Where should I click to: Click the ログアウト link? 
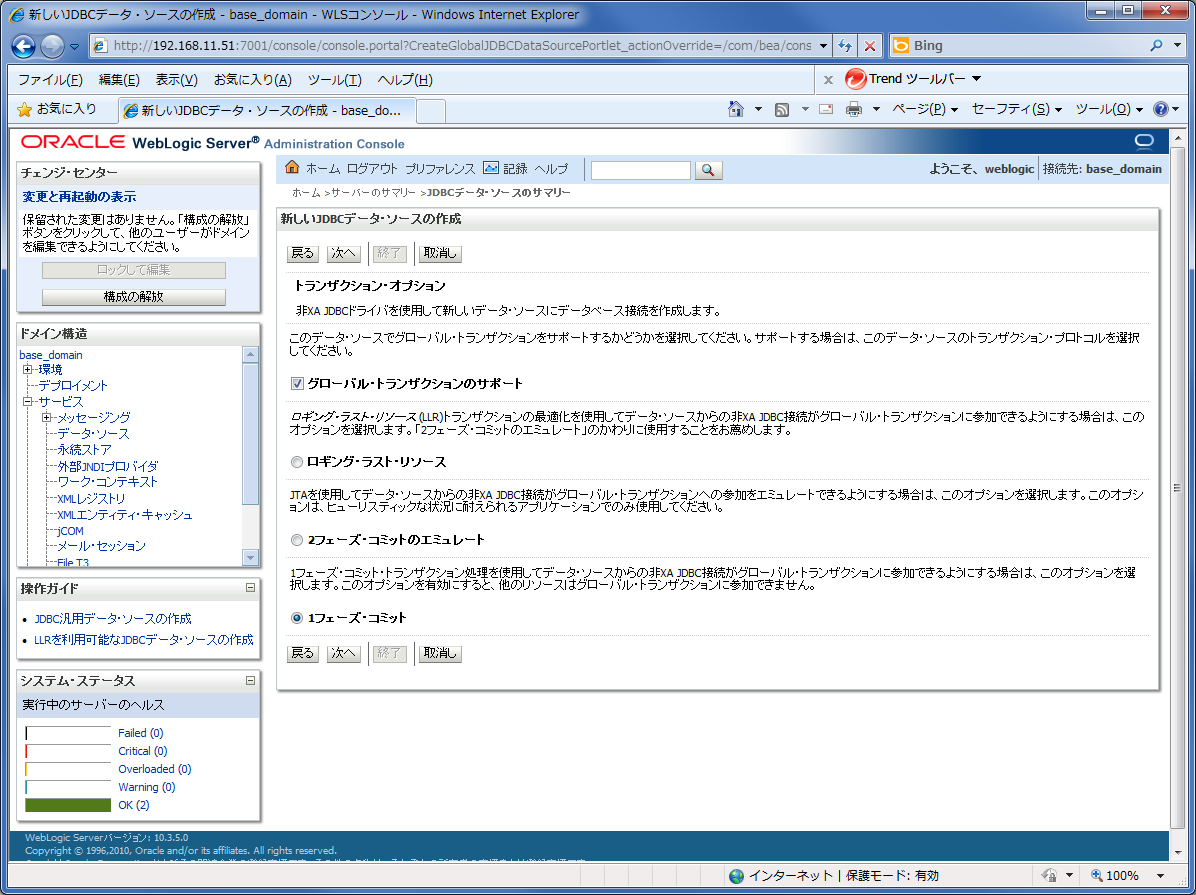[x=372, y=169]
